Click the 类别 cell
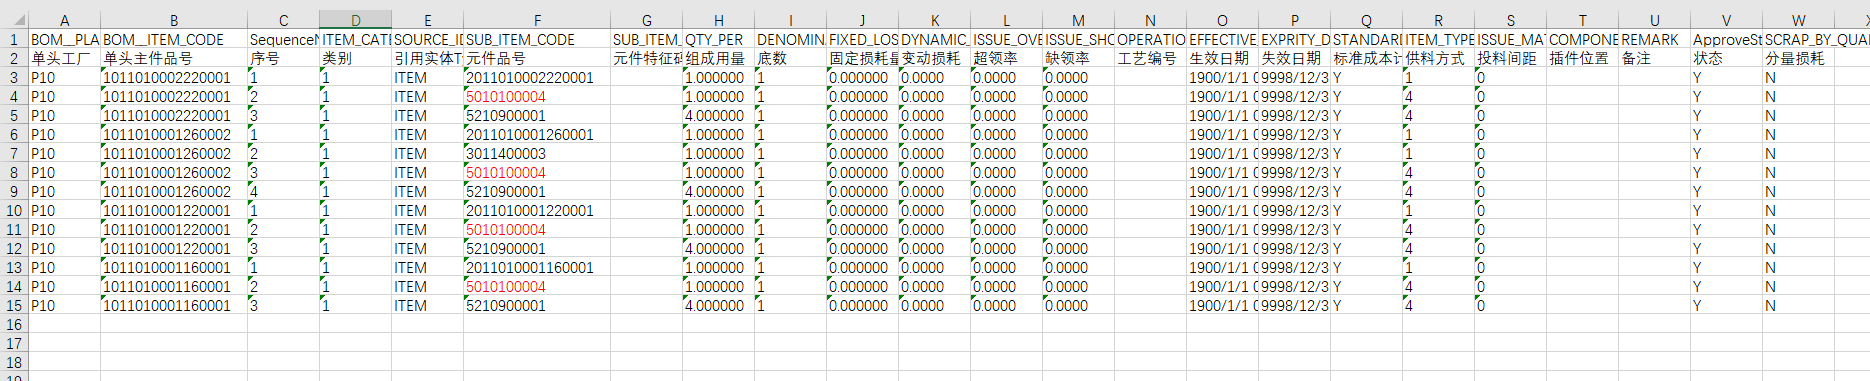 355,58
